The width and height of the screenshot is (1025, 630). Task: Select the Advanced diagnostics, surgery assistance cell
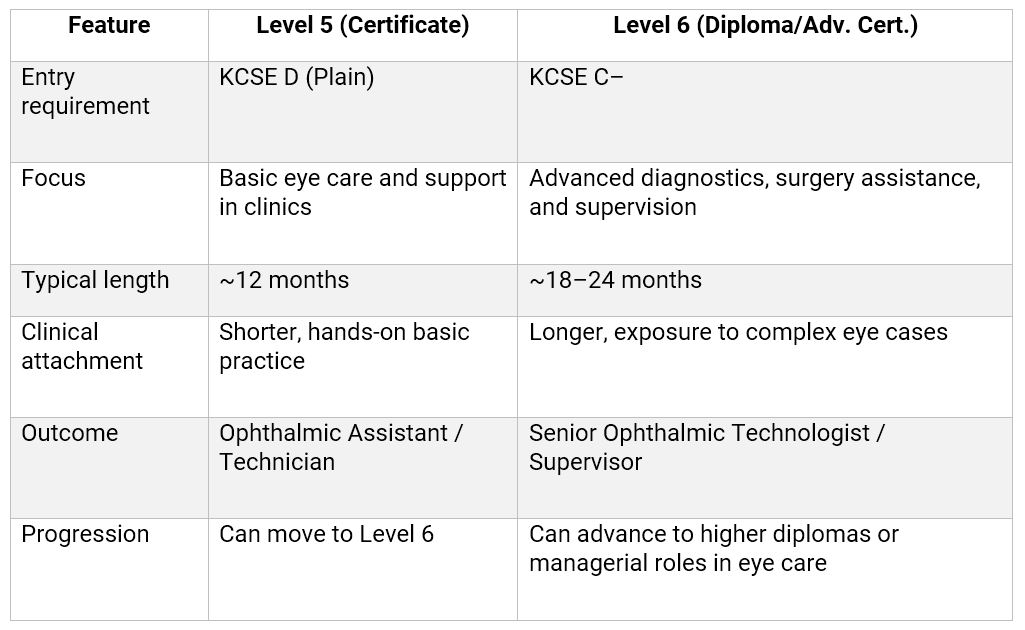coord(754,193)
